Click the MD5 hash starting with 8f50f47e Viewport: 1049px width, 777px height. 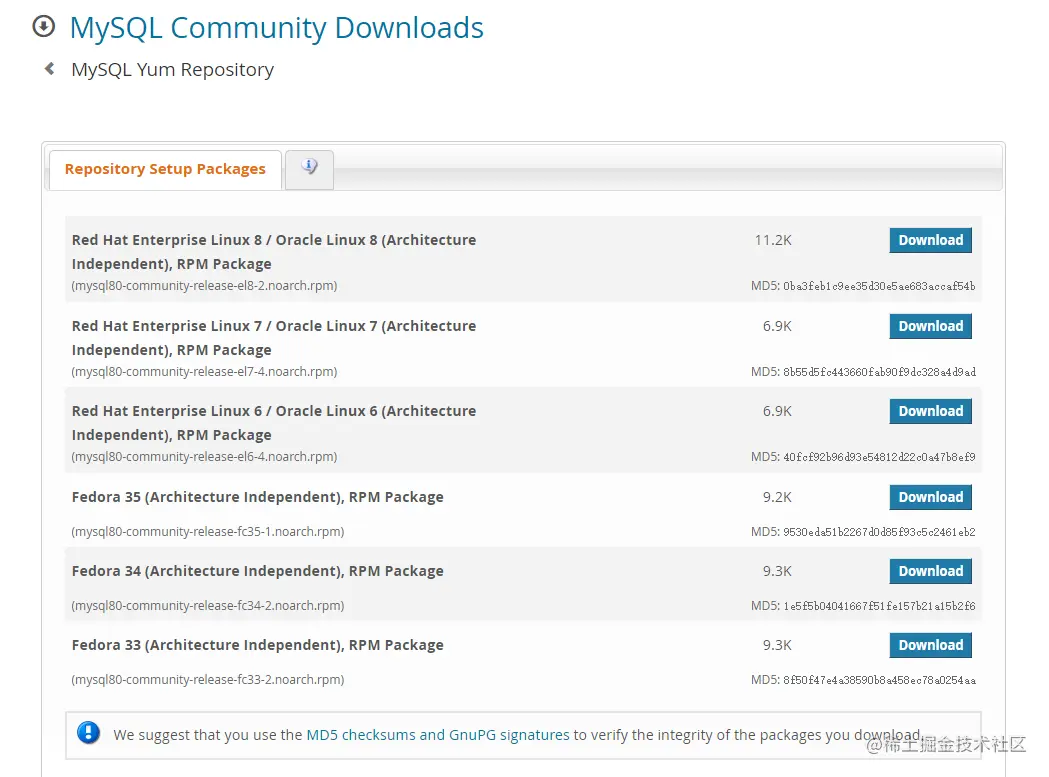click(x=879, y=681)
